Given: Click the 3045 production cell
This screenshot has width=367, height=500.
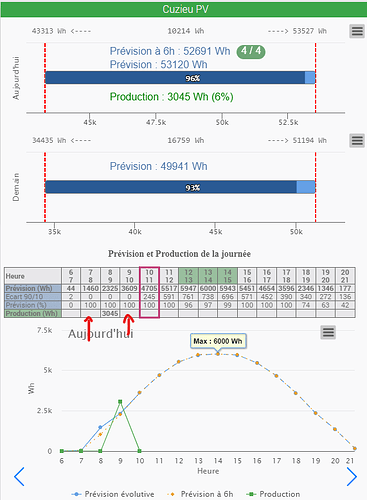Looking at the screenshot, I should [110, 313].
